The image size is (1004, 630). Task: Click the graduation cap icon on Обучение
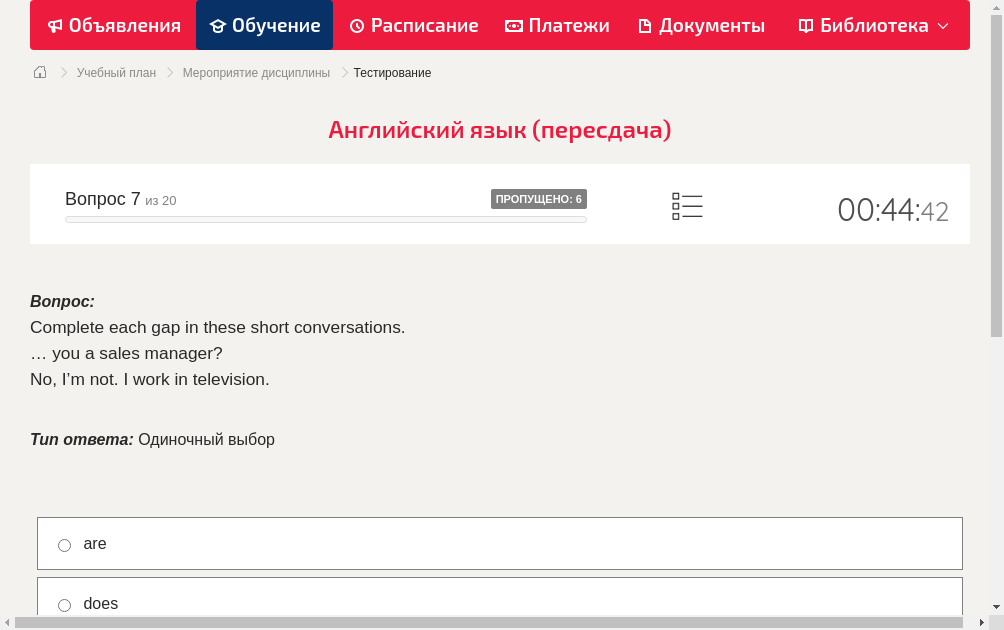(219, 25)
